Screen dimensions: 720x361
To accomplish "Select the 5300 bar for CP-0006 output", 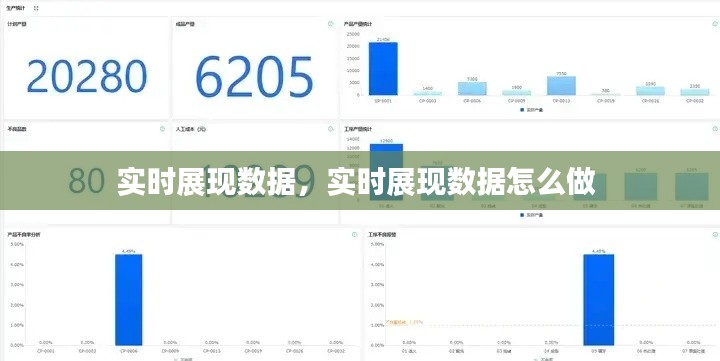I will (x=472, y=89).
